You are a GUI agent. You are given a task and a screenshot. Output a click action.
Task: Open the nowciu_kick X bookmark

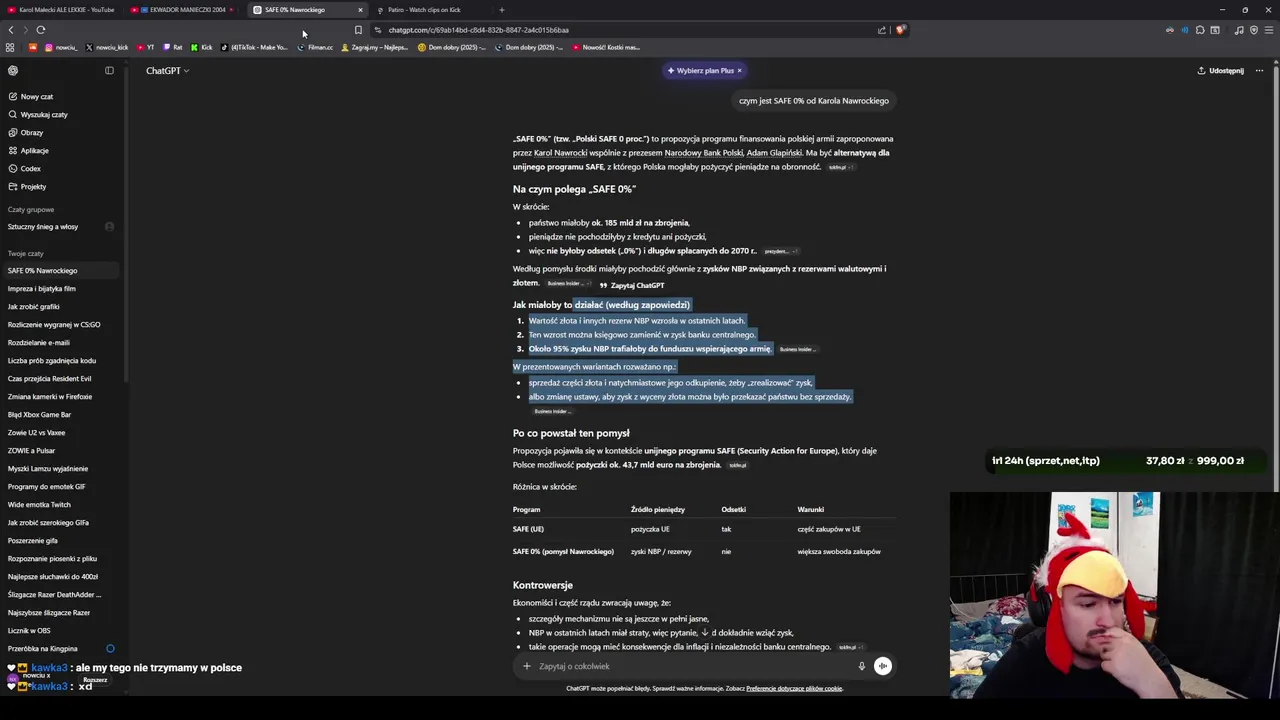(x=107, y=47)
